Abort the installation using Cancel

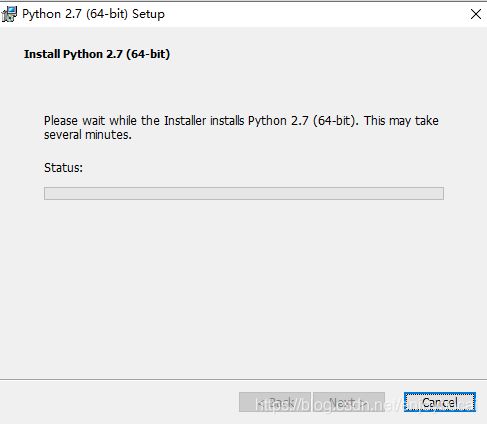[440, 402]
